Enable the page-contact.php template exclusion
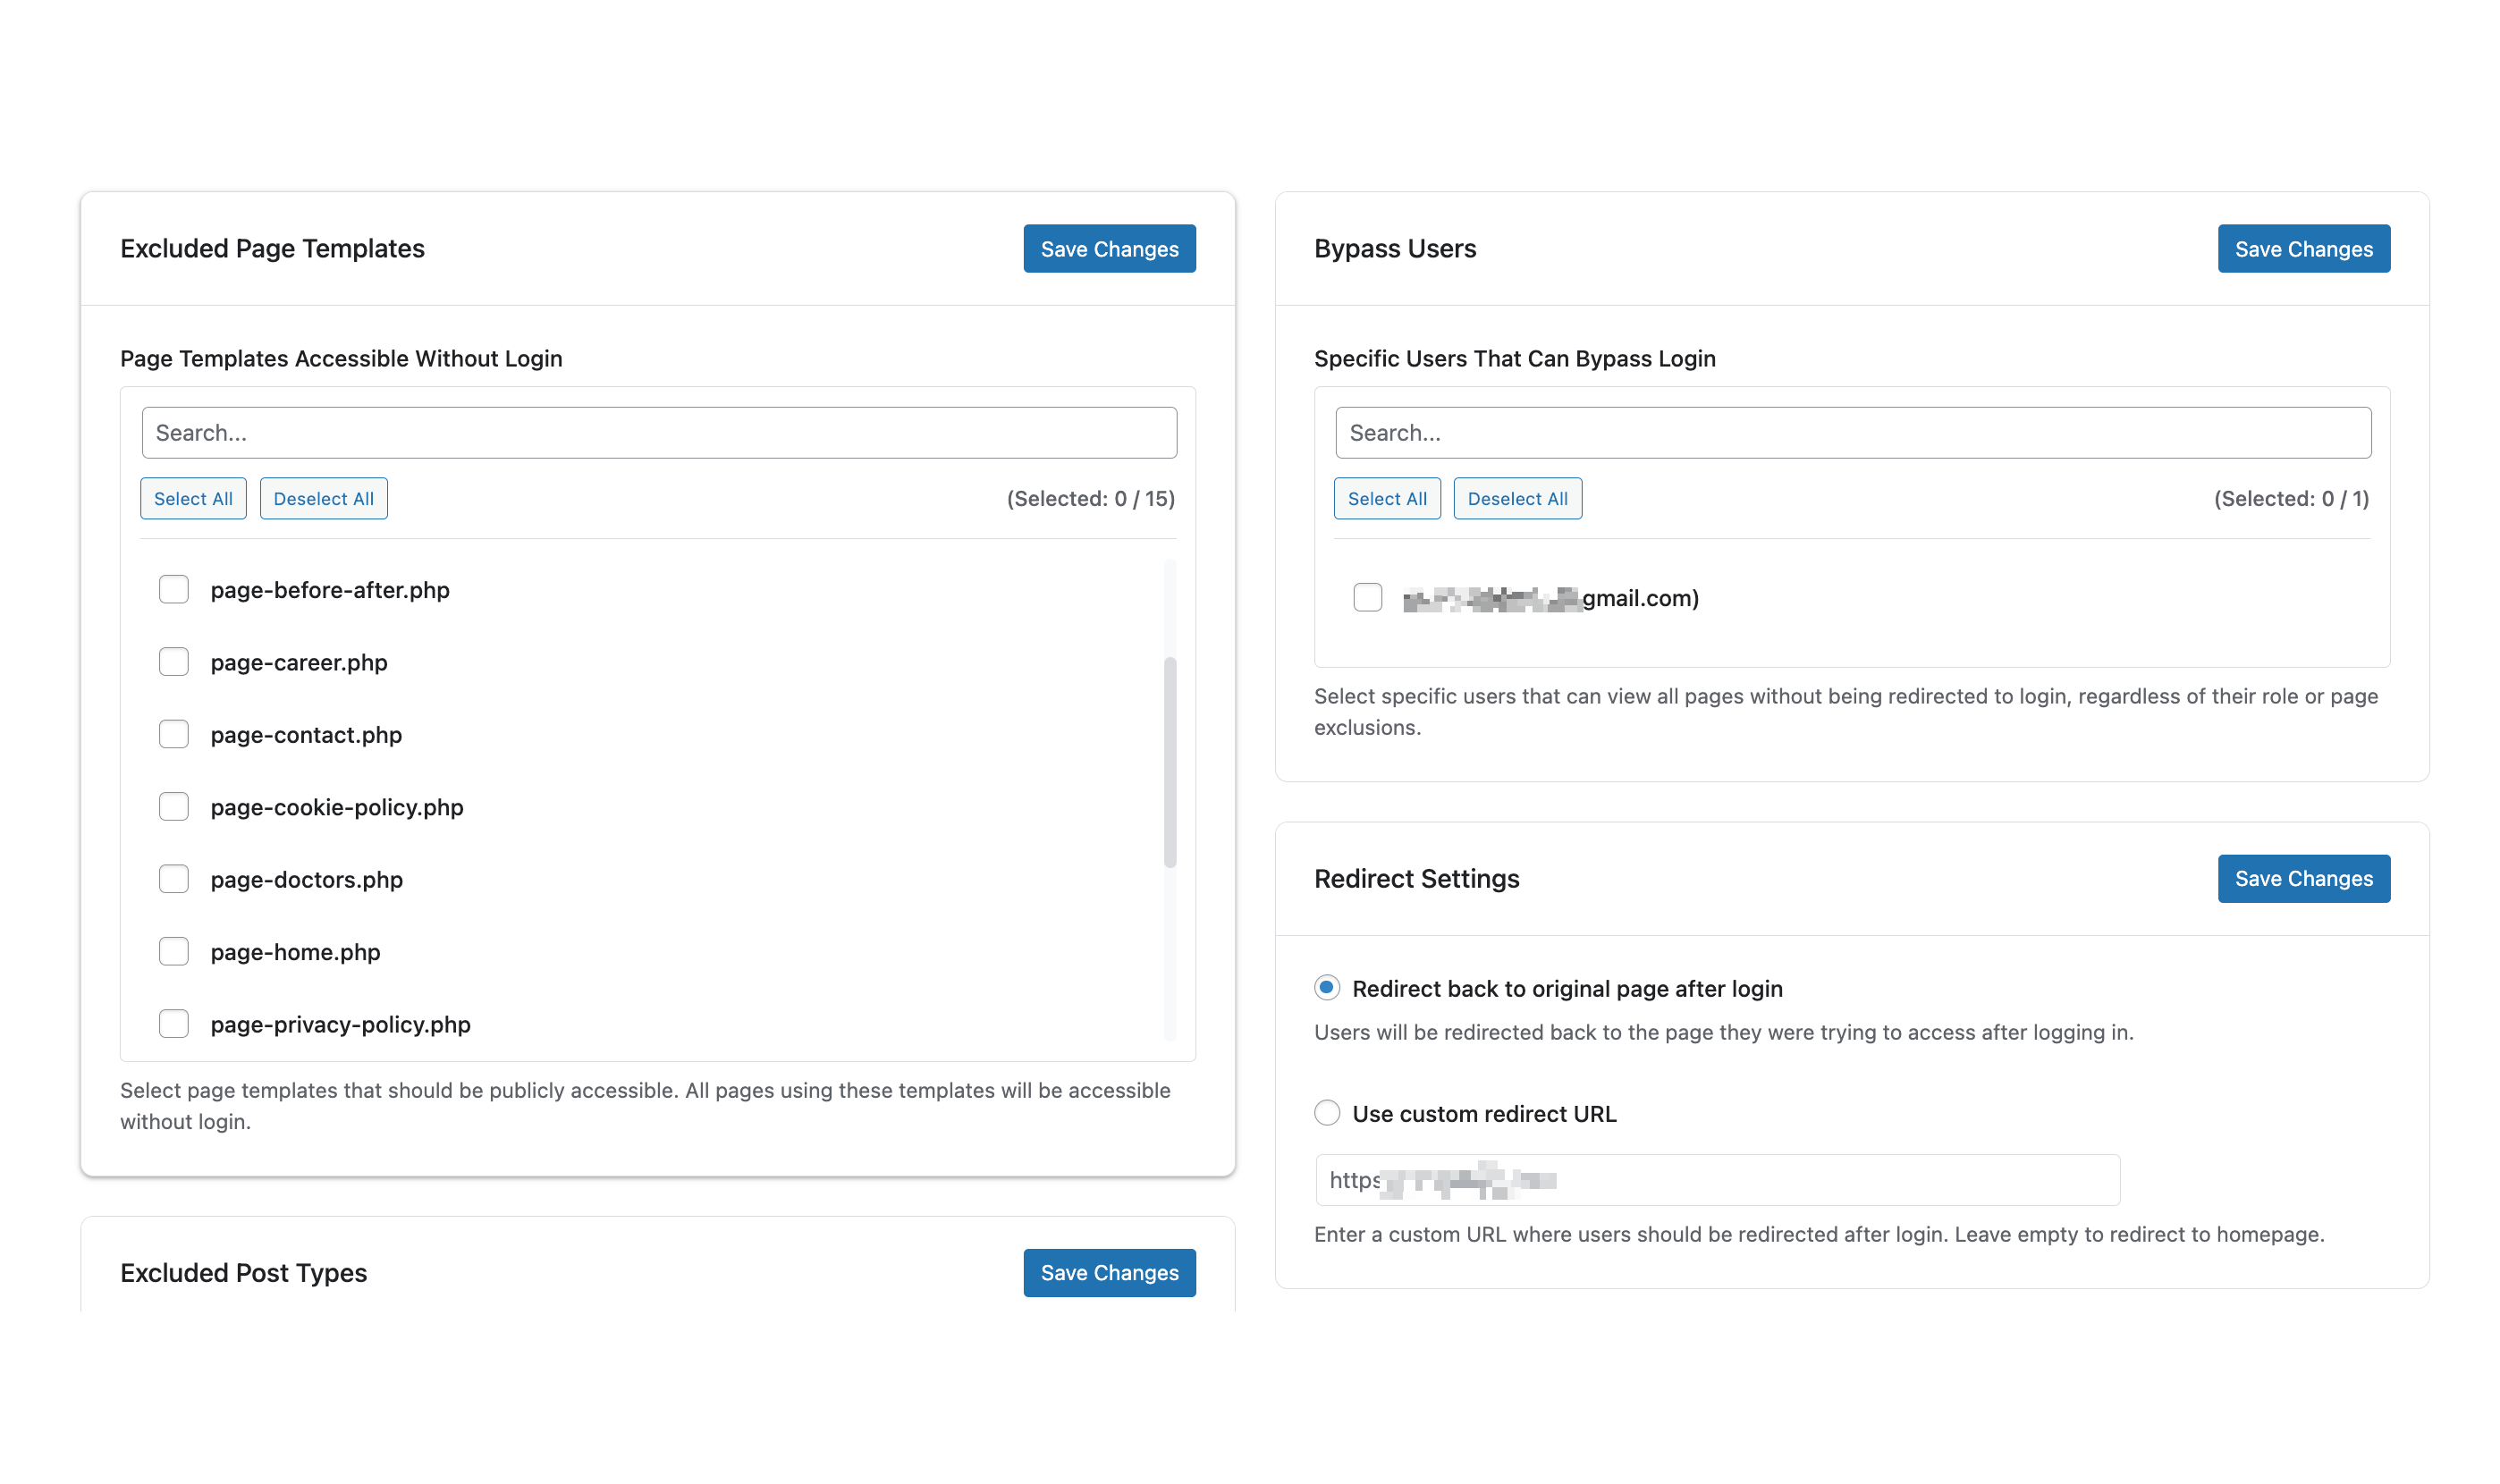 [x=174, y=734]
